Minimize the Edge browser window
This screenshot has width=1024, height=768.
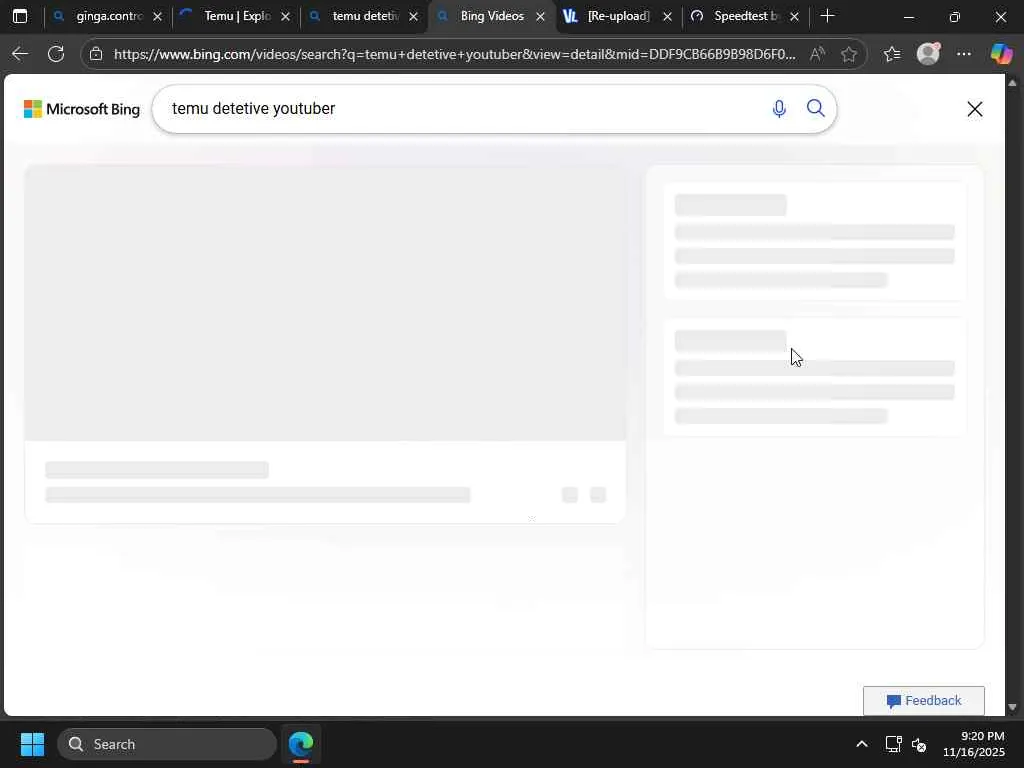click(908, 17)
